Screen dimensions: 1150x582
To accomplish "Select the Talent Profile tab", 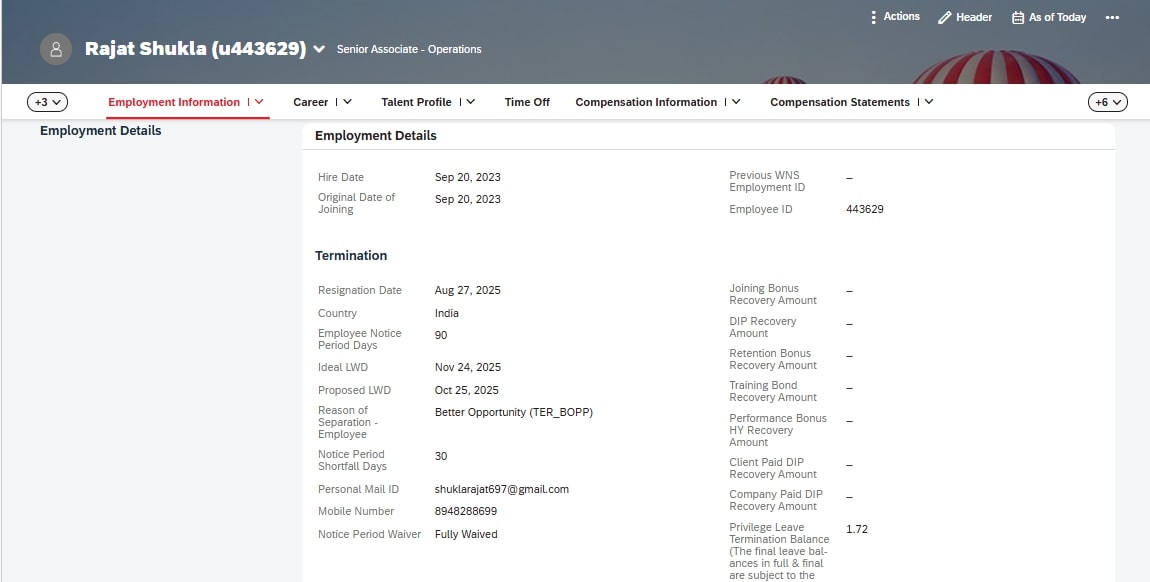I will pos(416,102).
